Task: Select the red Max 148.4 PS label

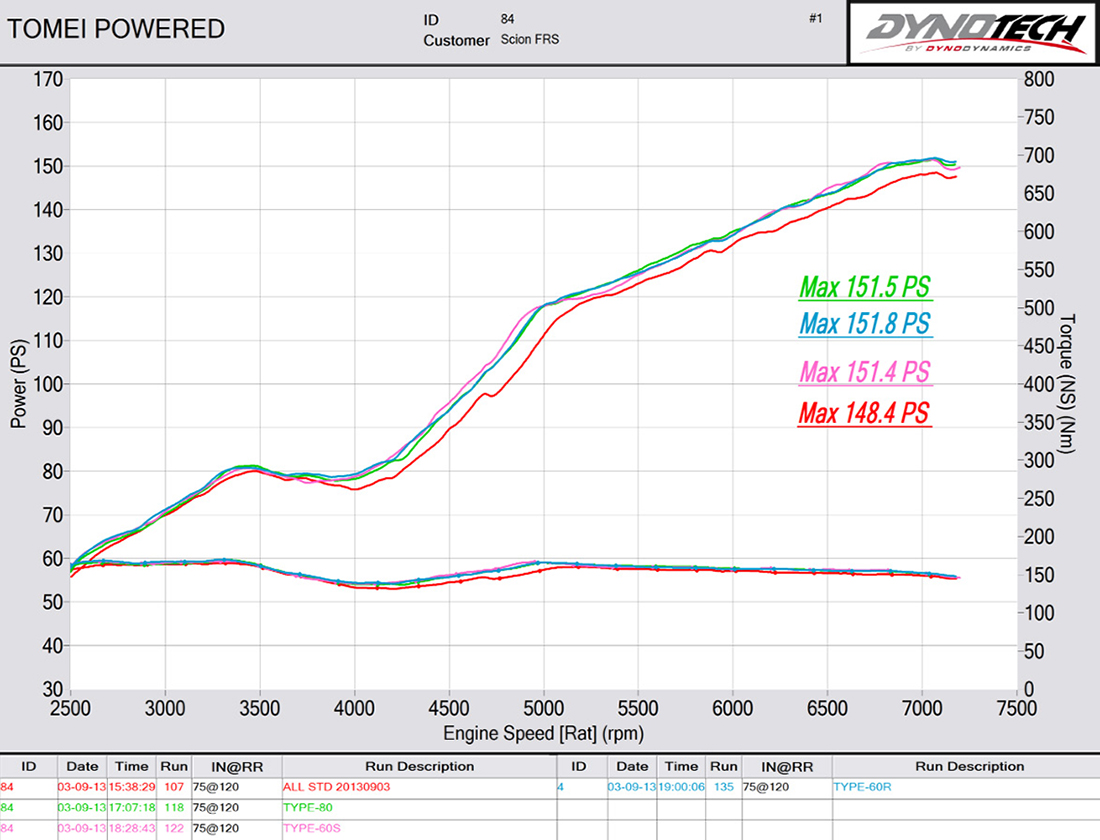Action: tap(865, 412)
